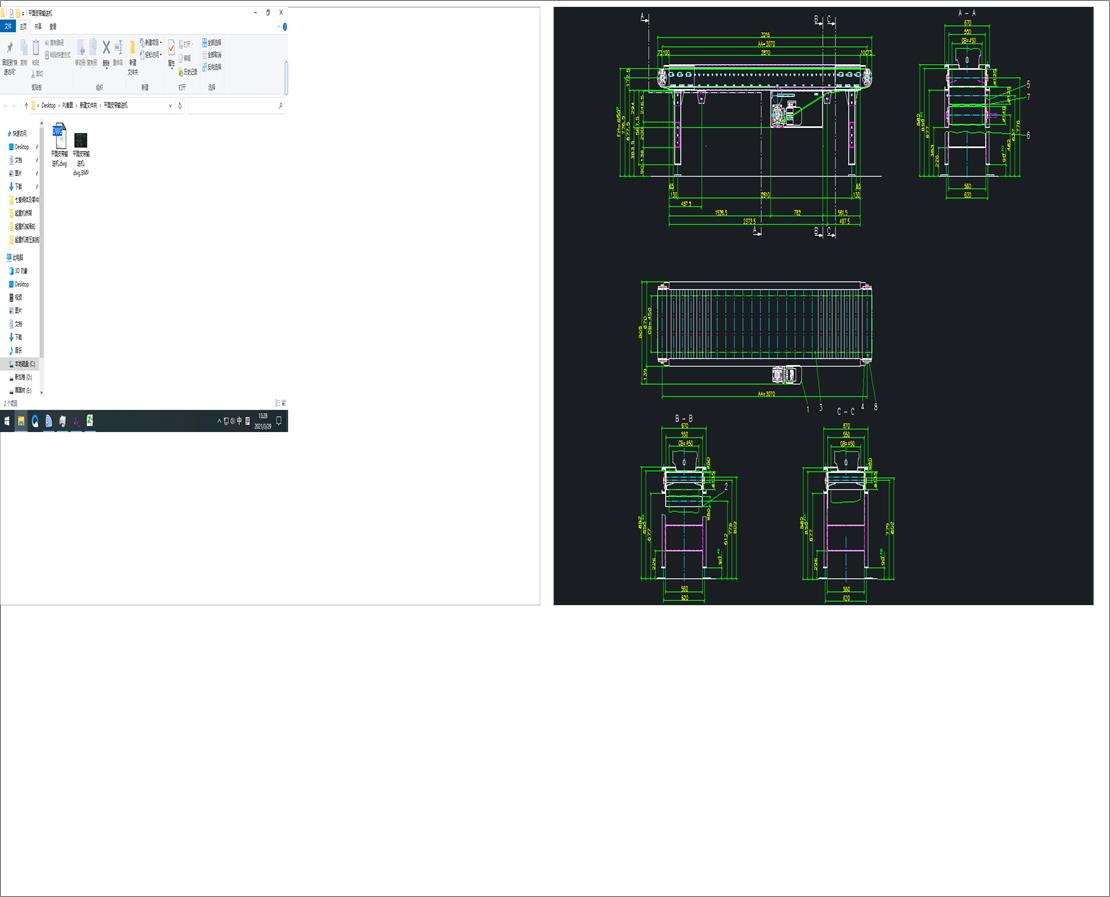
Task: Switch to the Details view using the status bar icon
Action: point(277,403)
